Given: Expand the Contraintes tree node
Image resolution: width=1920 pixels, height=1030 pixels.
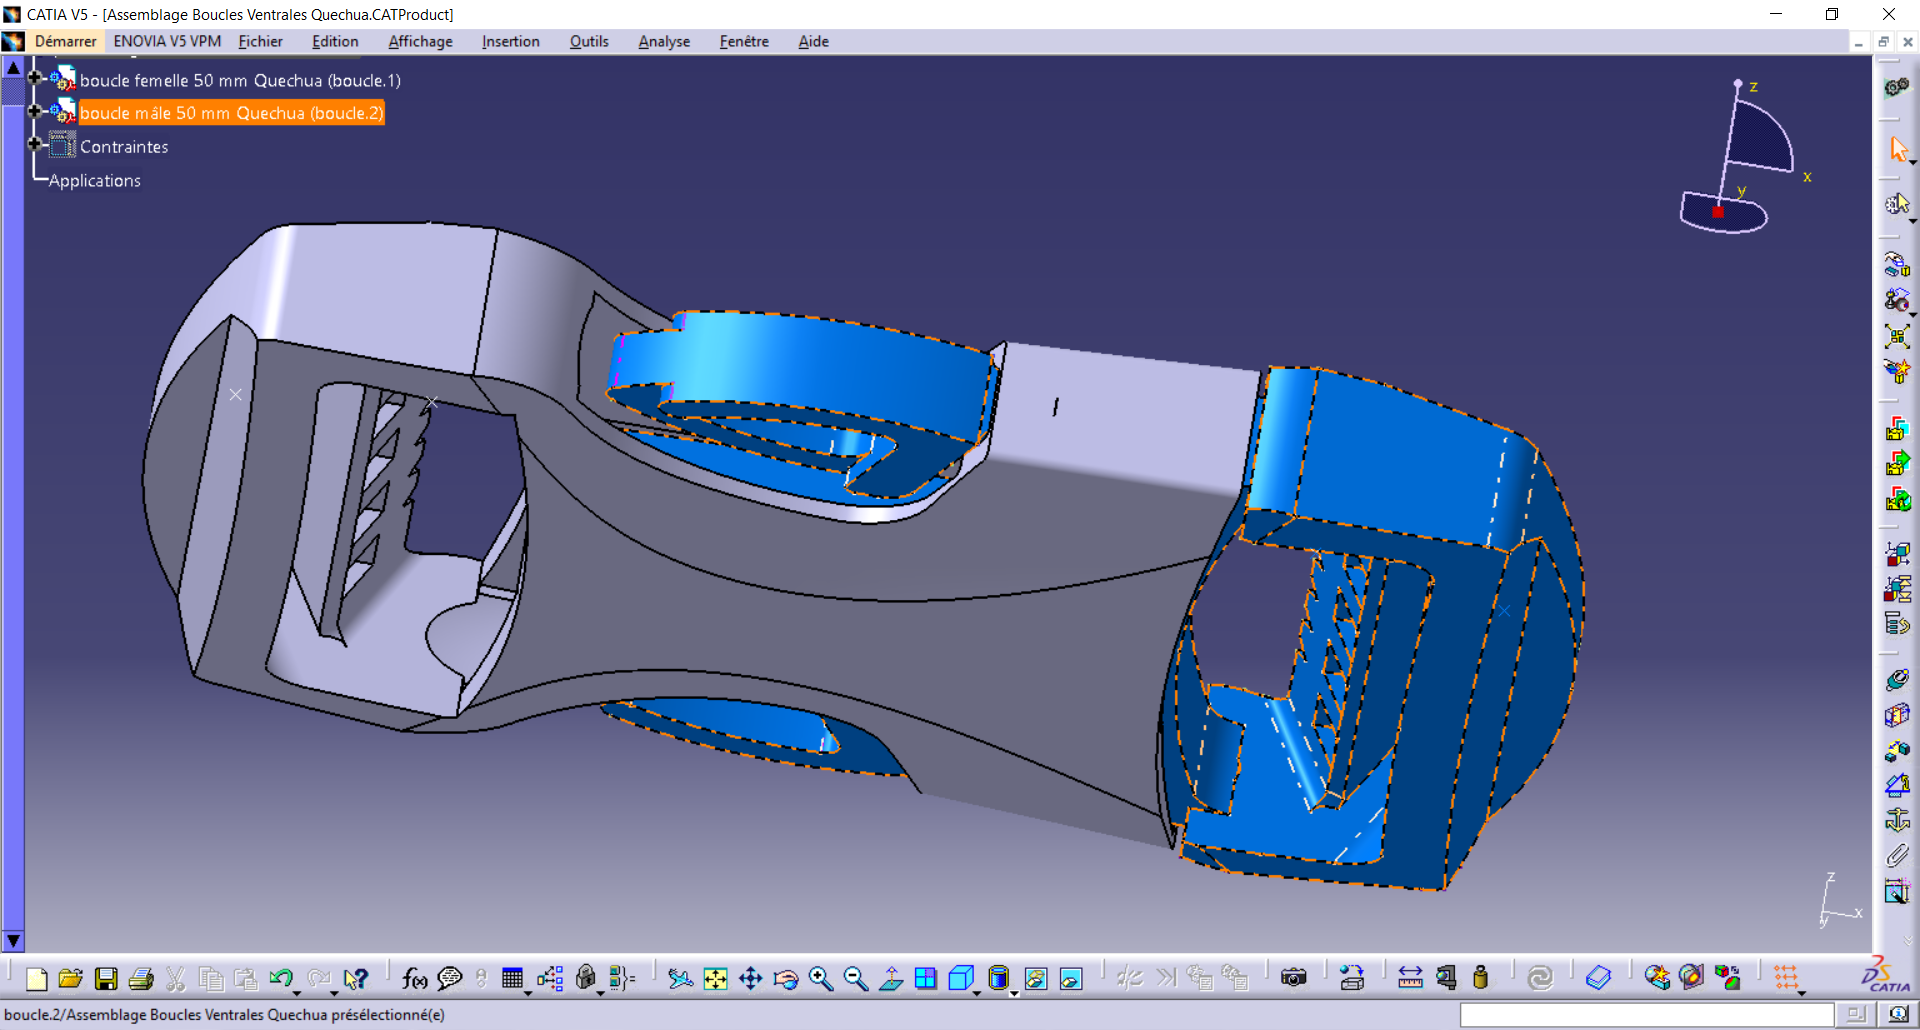Looking at the screenshot, I should (x=34, y=144).
